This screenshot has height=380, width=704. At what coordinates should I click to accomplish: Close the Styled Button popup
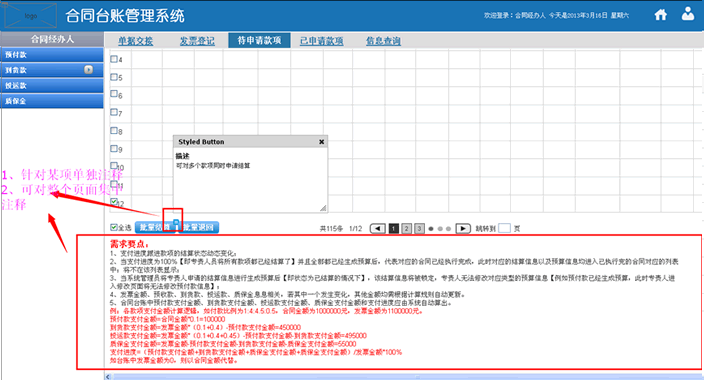coord(321,142)
